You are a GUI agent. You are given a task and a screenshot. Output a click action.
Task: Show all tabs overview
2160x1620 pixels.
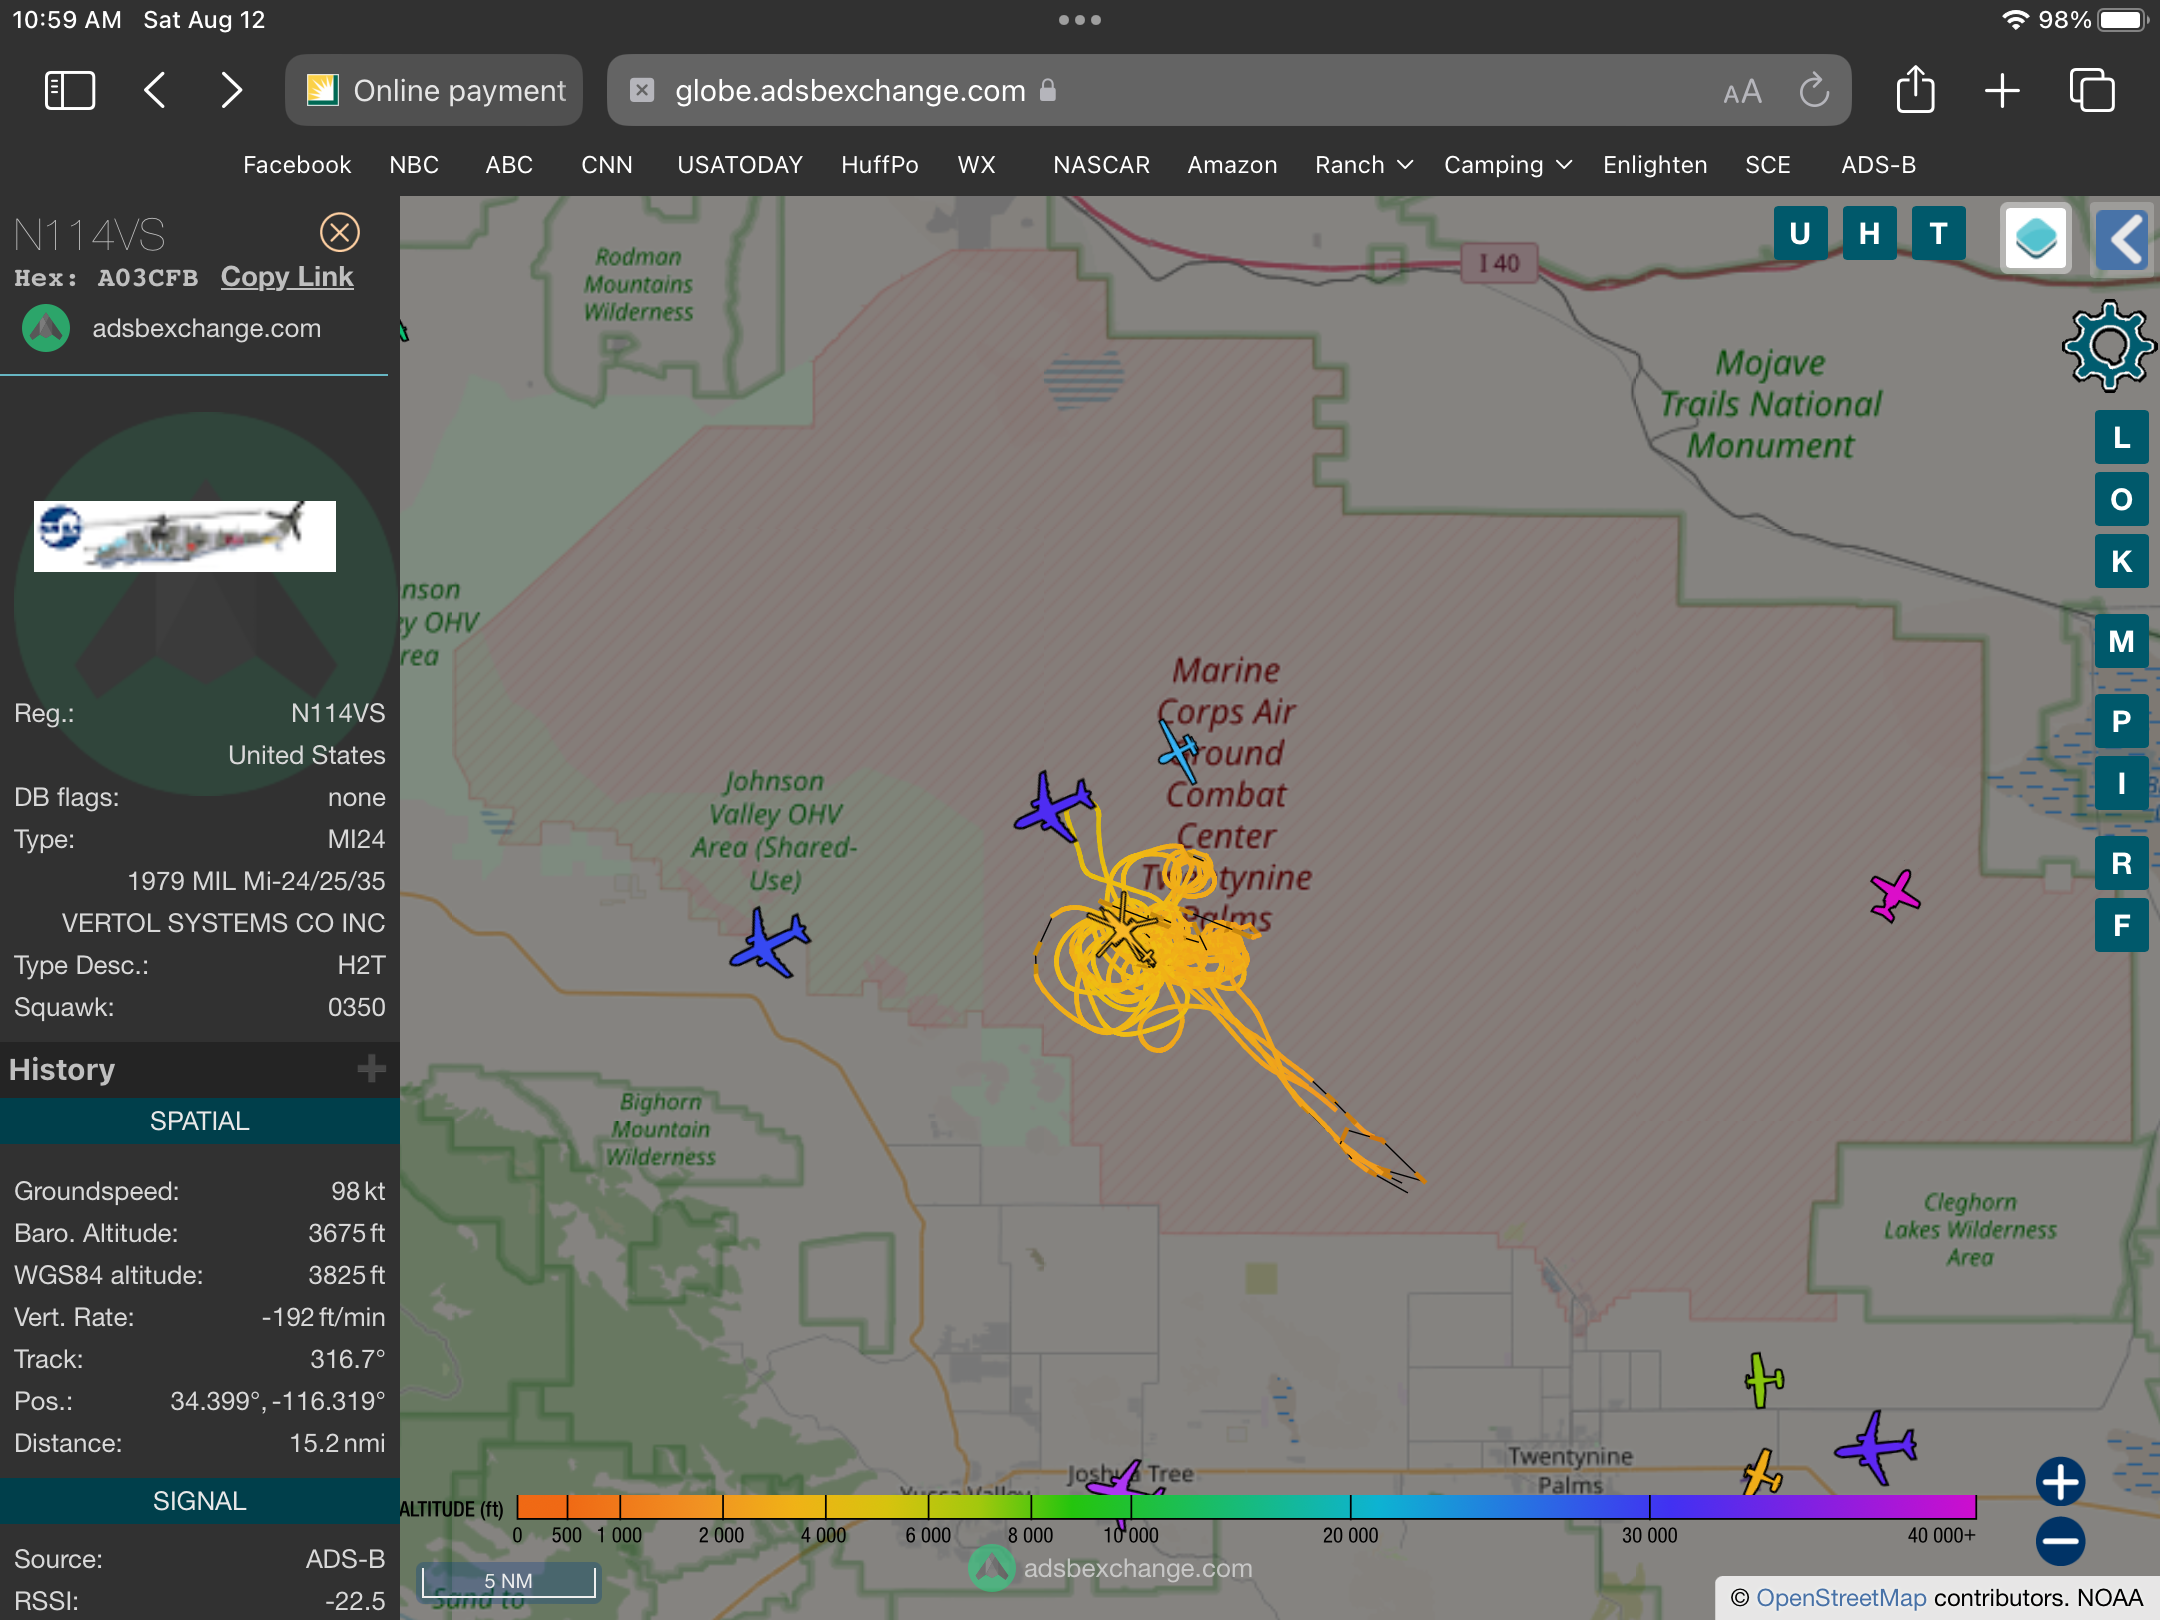(x=2091, y=91)
